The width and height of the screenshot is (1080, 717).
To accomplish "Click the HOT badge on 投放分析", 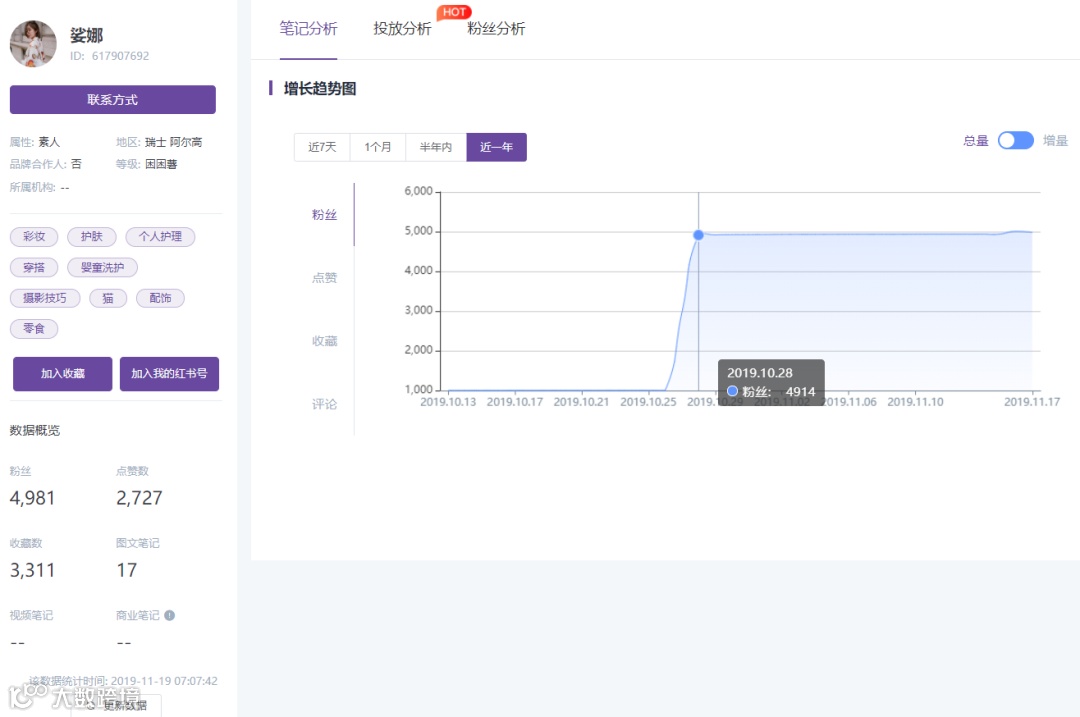I will click(x=454, y=12).
